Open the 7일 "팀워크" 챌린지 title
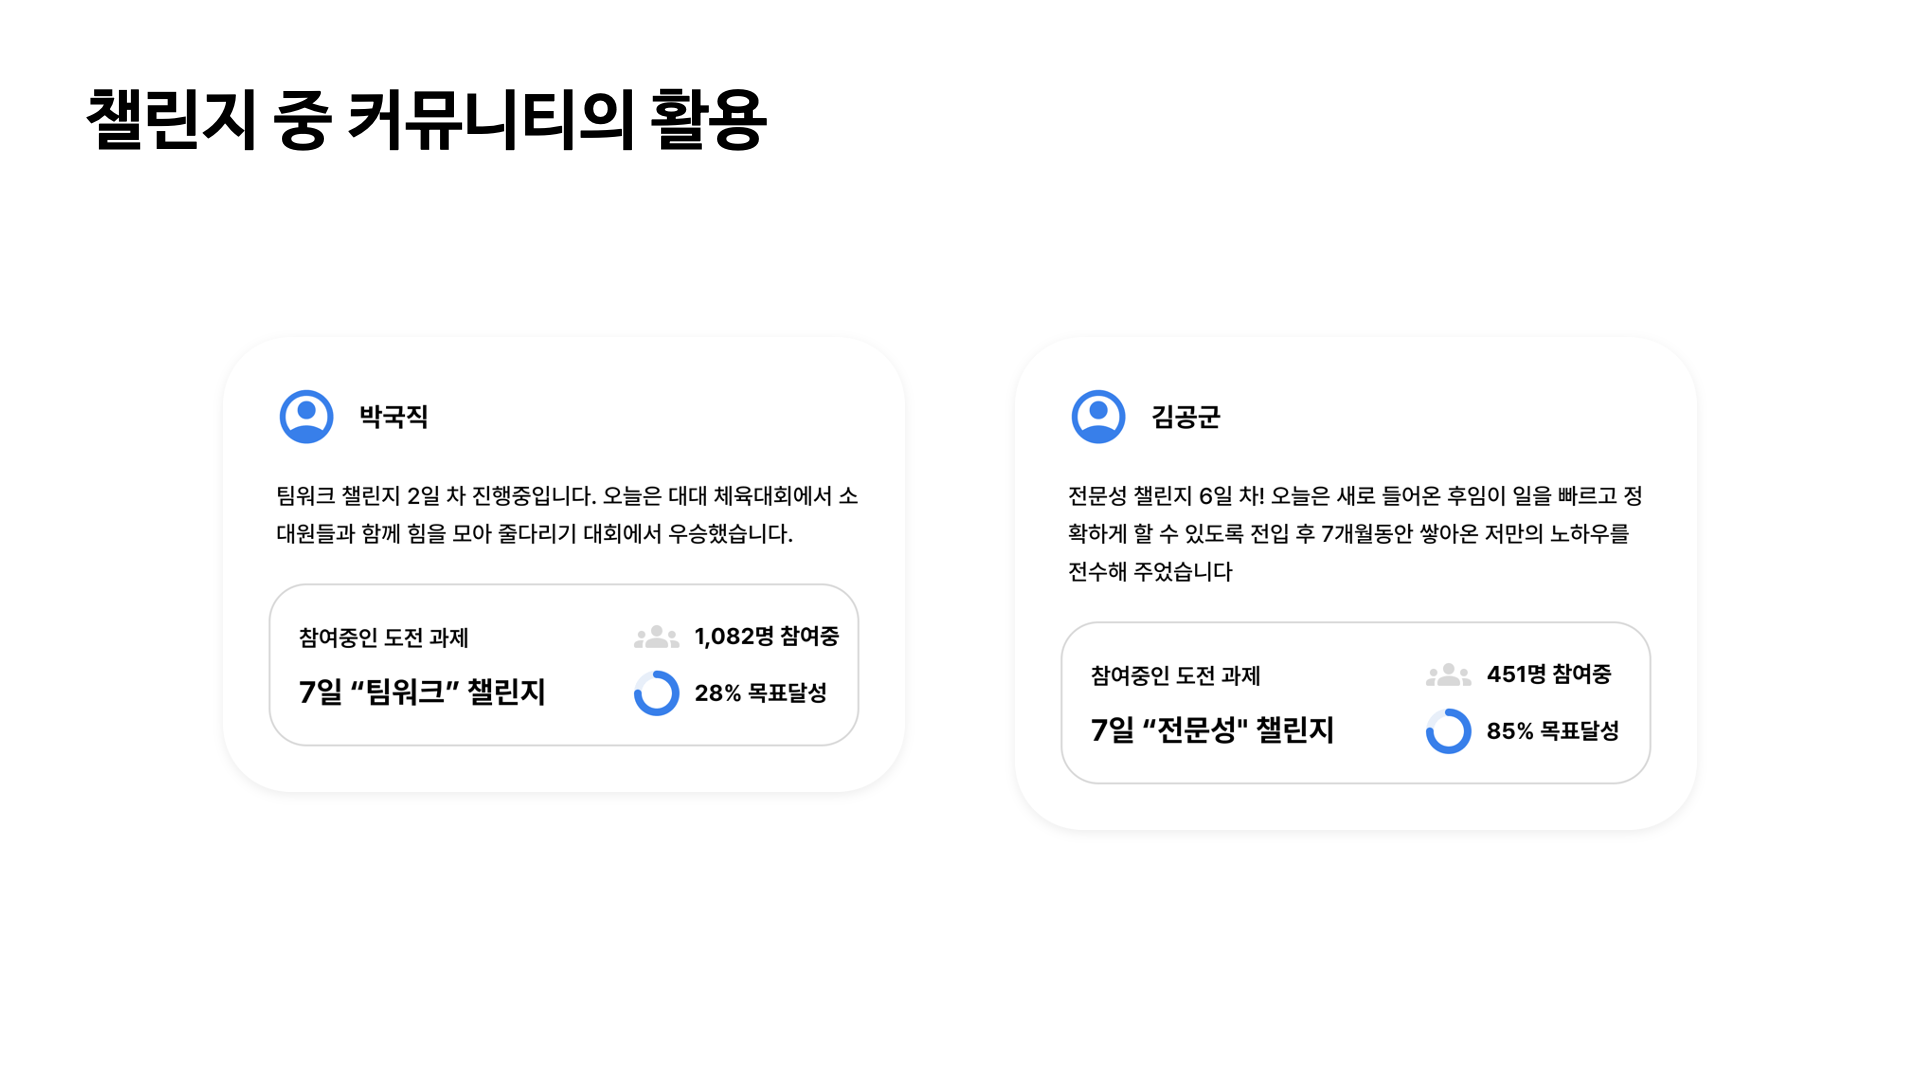 click(422, 692)
